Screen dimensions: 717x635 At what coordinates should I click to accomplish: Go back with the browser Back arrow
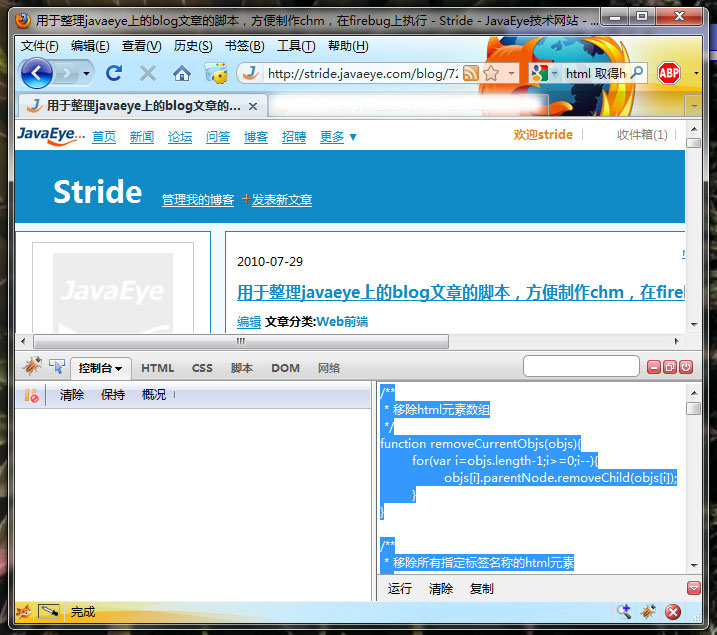click(x=37, y=73)
